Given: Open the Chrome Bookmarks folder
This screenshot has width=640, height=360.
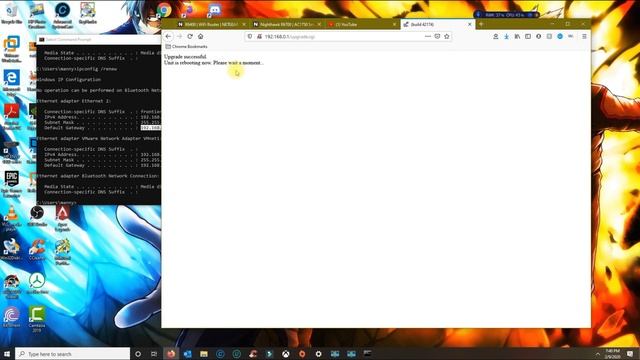Looking at the screenshot, I should [x=187, y=47].
